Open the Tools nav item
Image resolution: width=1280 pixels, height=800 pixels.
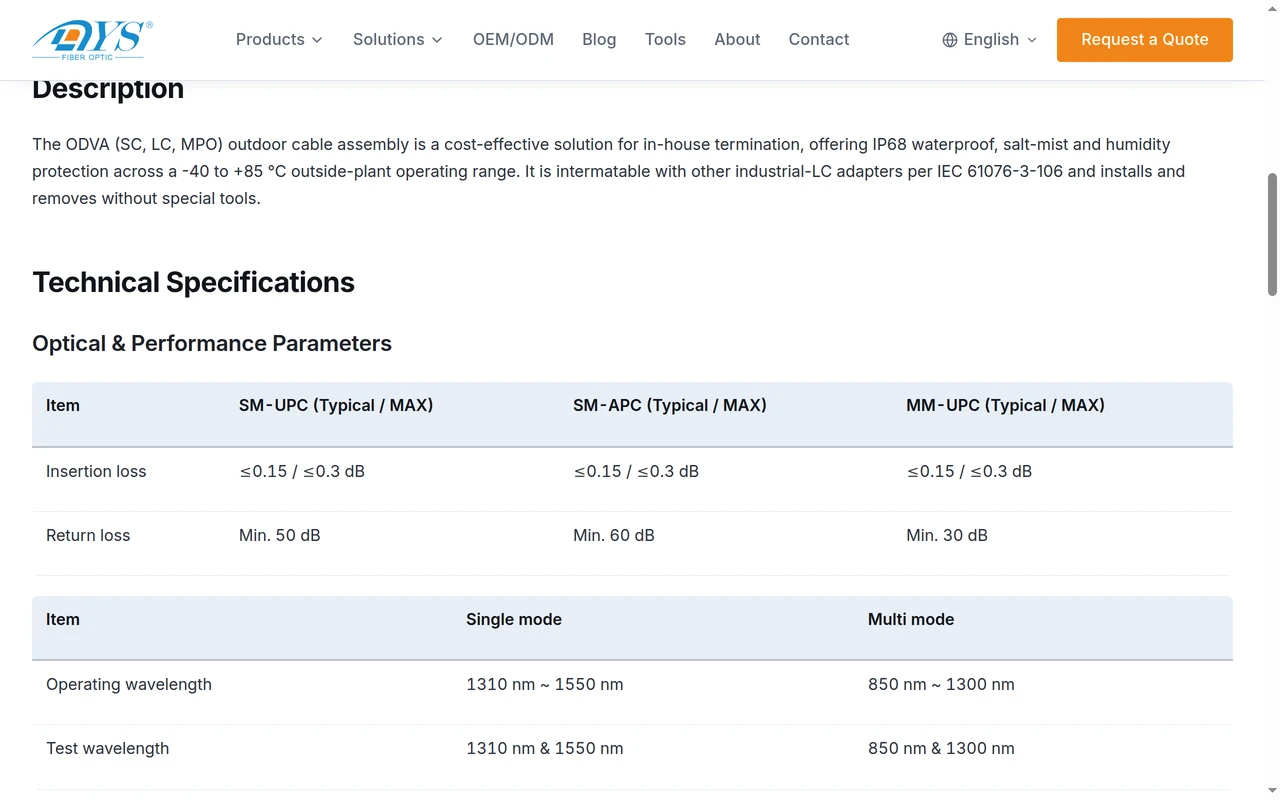tap(665, 39)
